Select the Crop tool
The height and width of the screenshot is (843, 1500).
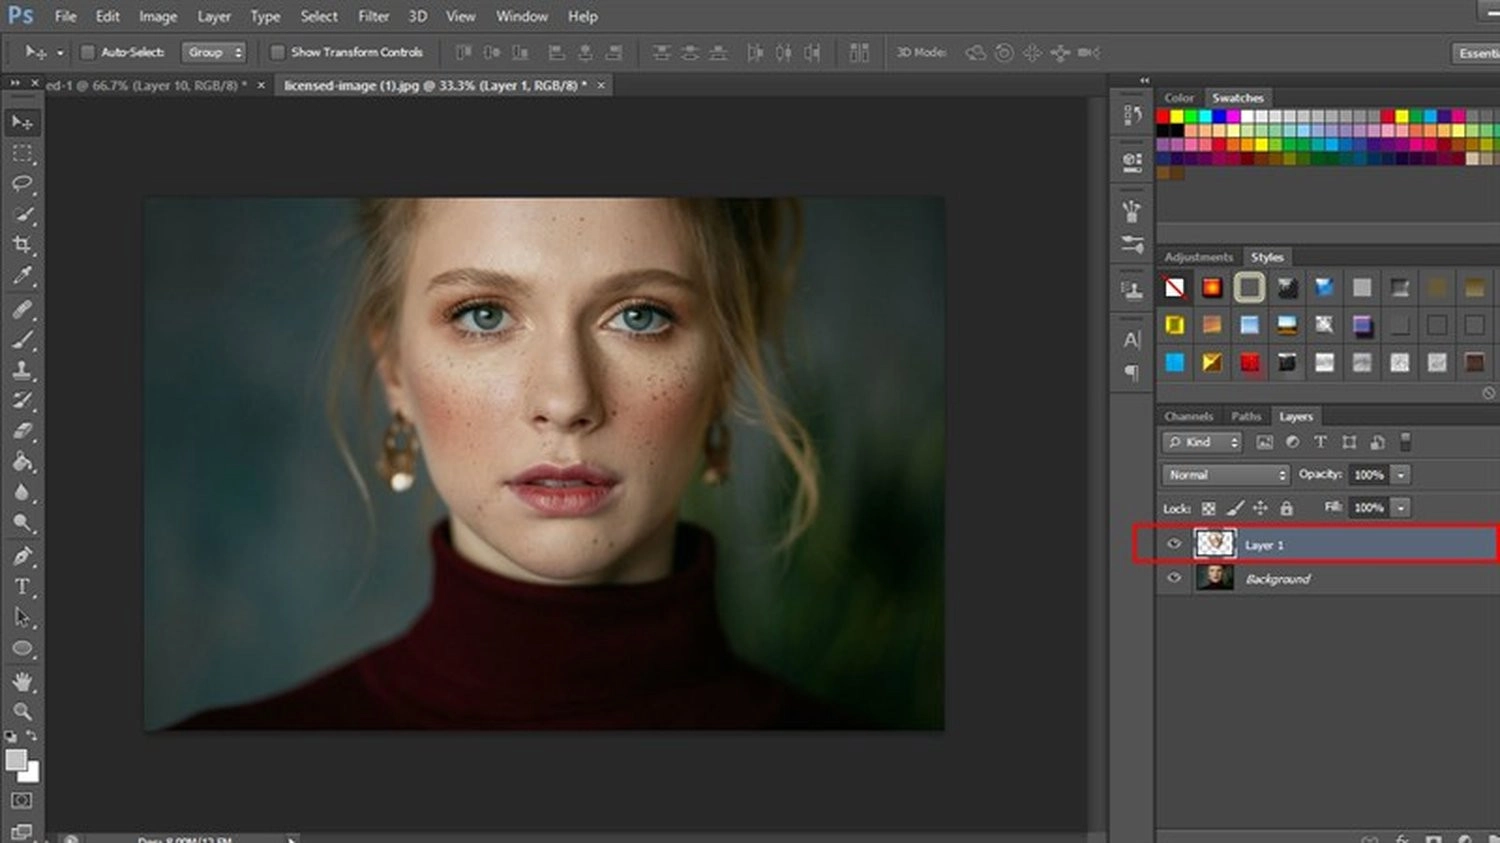point(22,244)
